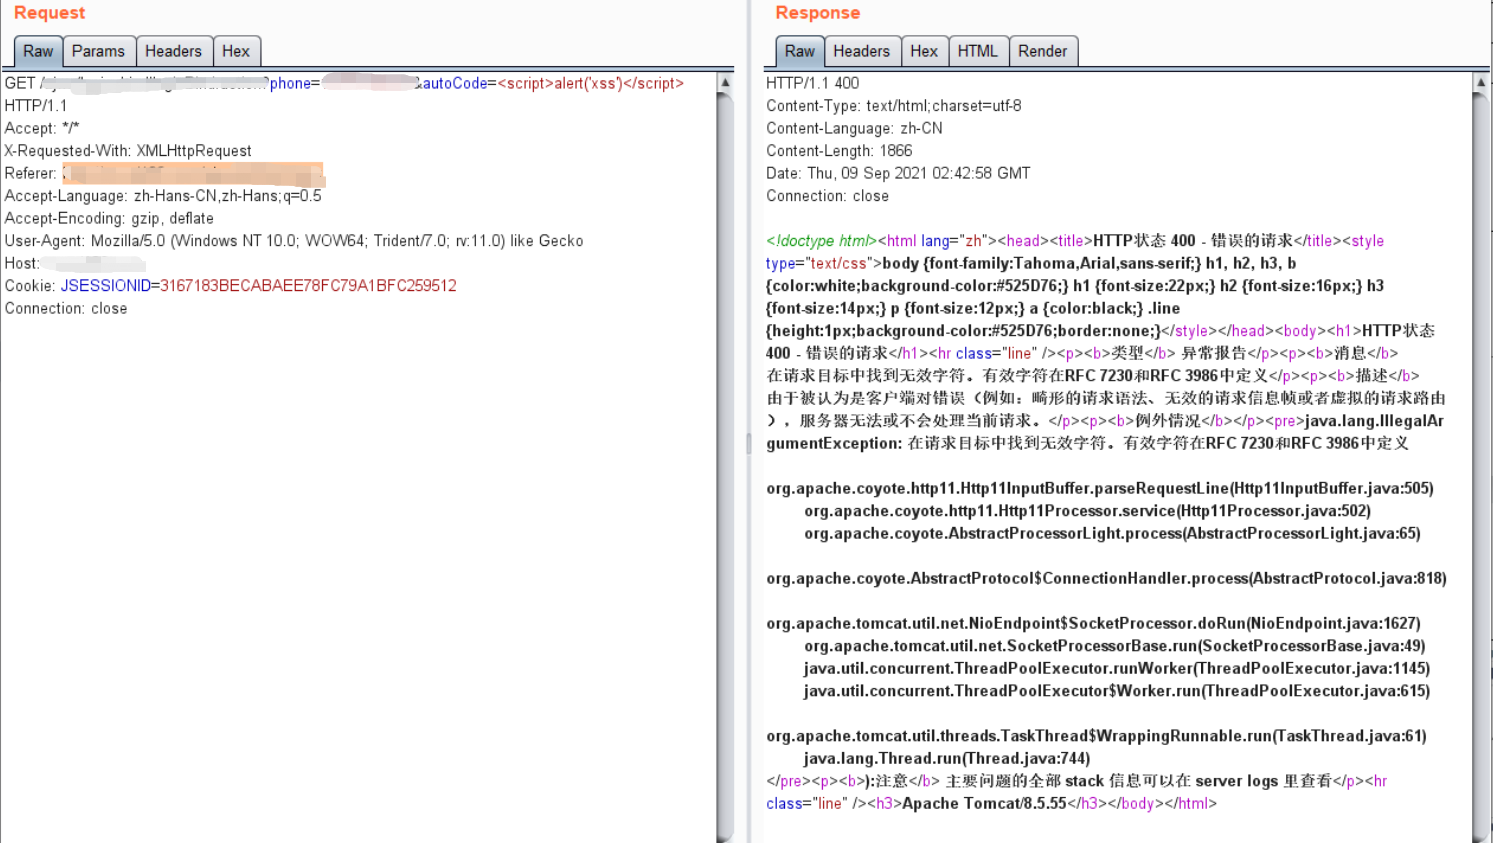1493x843 pixels.
Task: Click the Http11Processor.service stack trace line
Action: coord(1087,511)
